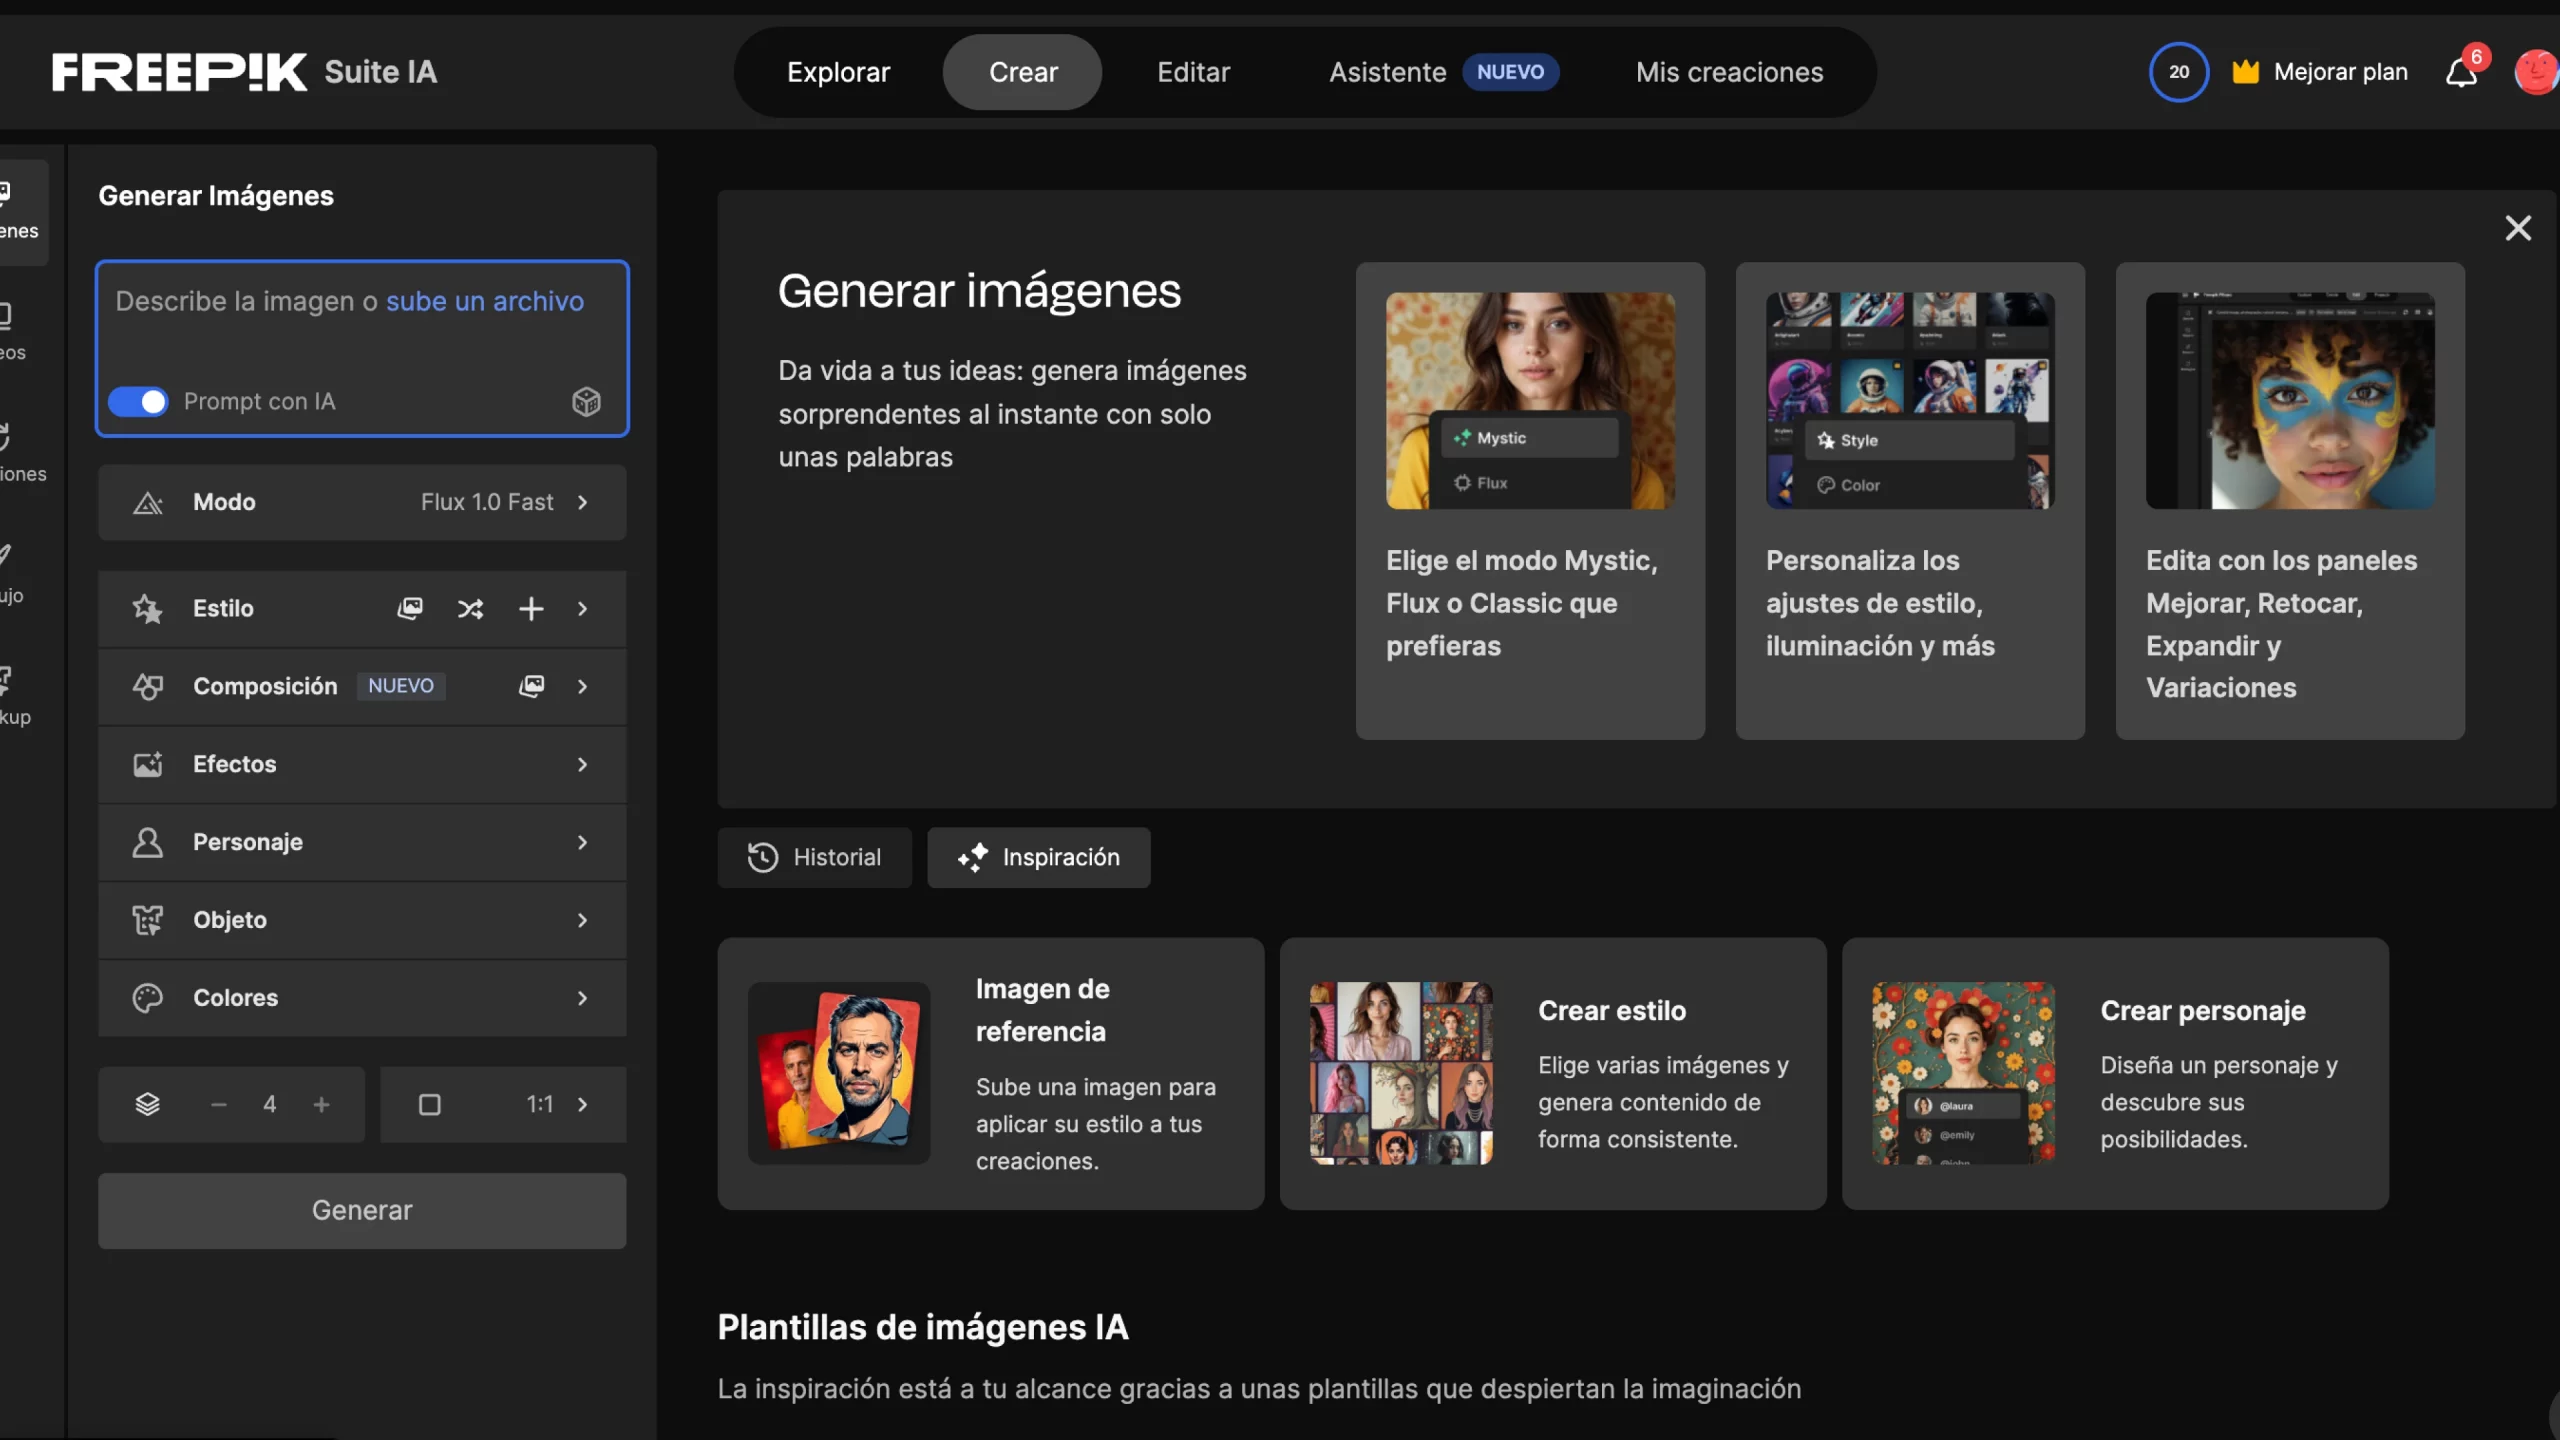
Task: Open notifications bell icon
Action: (x=2461, y=73)
